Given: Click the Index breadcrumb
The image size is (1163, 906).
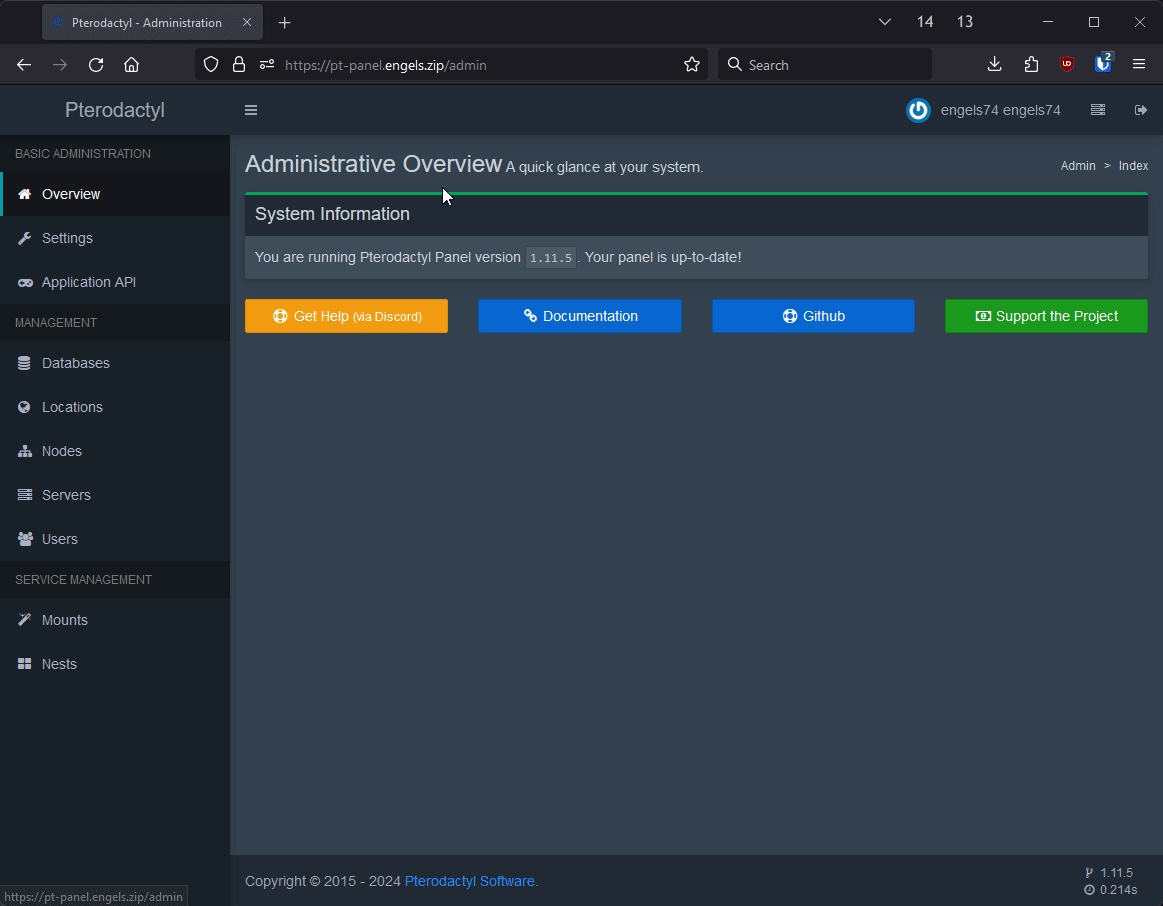Looking at the screenshot, I should 1133,166.
